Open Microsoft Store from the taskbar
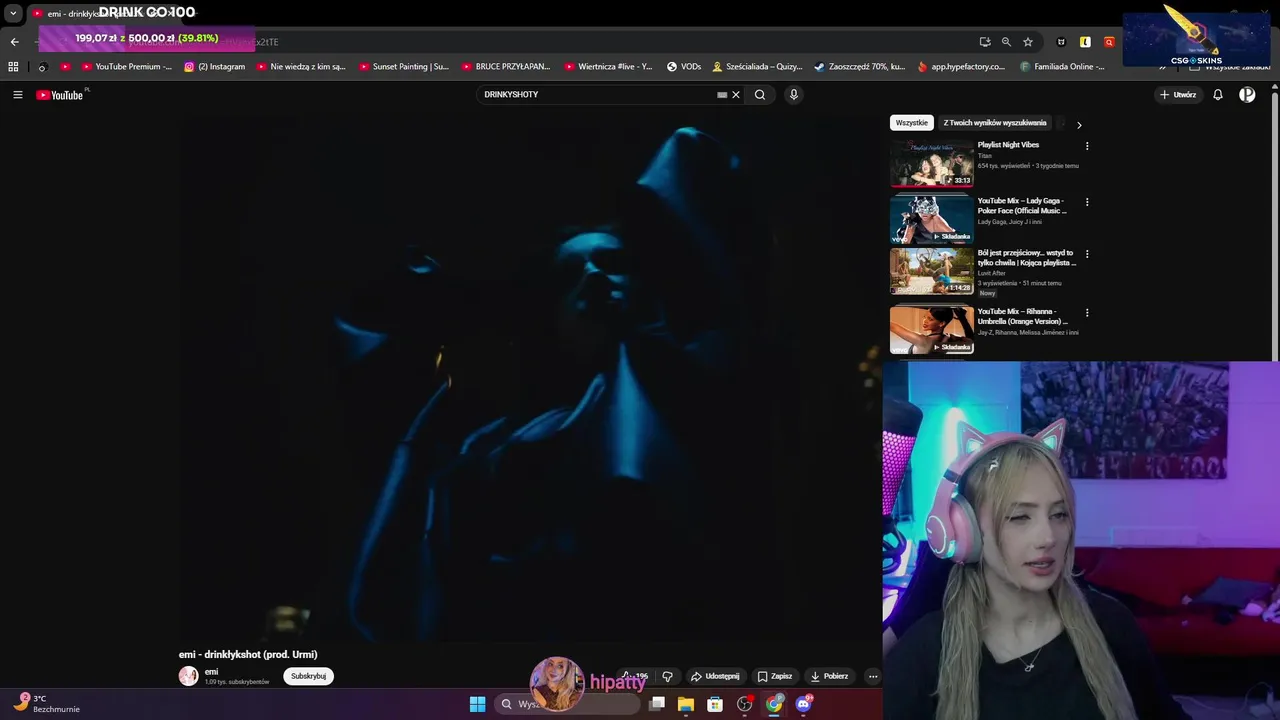This screenshot has height=720, width=1280. pos(715,704)
